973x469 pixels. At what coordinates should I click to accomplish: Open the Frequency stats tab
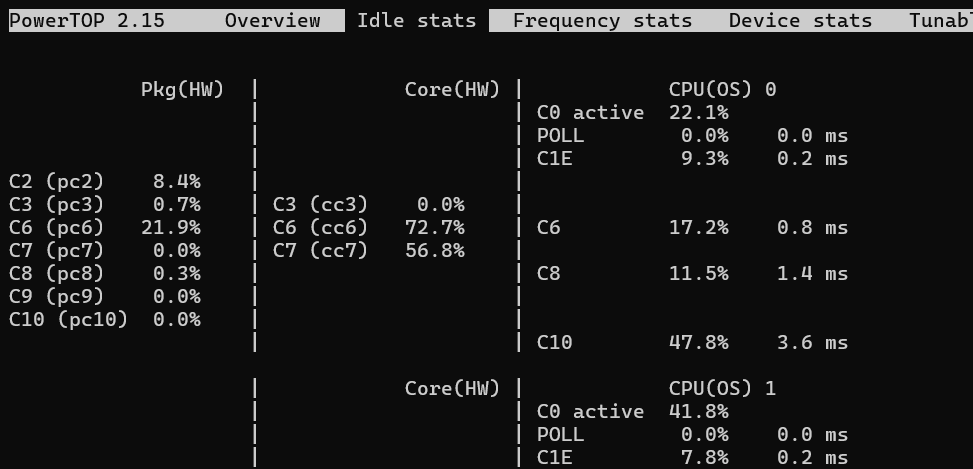coord(602,20)
